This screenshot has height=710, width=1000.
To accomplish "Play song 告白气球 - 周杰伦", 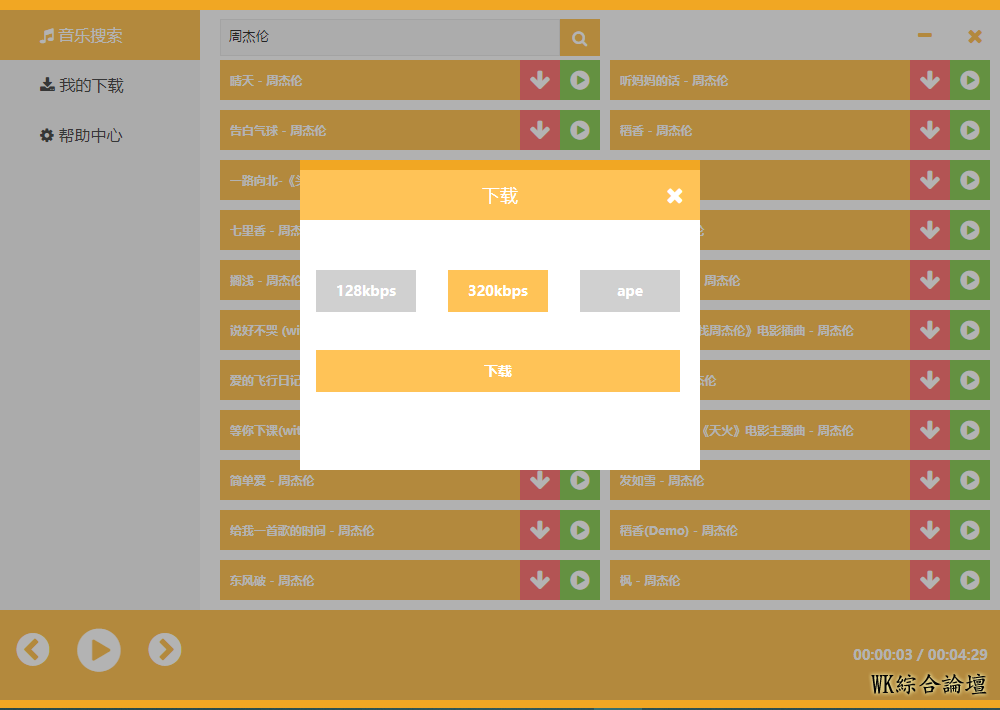I will [x=580, y=130].
